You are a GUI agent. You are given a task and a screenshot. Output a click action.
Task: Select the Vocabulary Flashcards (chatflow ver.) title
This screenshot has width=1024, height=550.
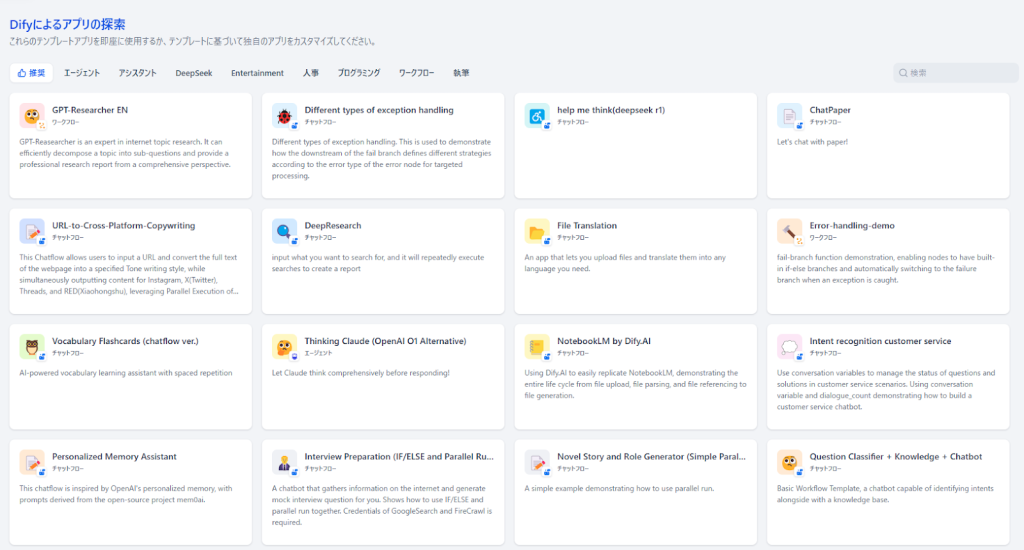coord(125,341)
